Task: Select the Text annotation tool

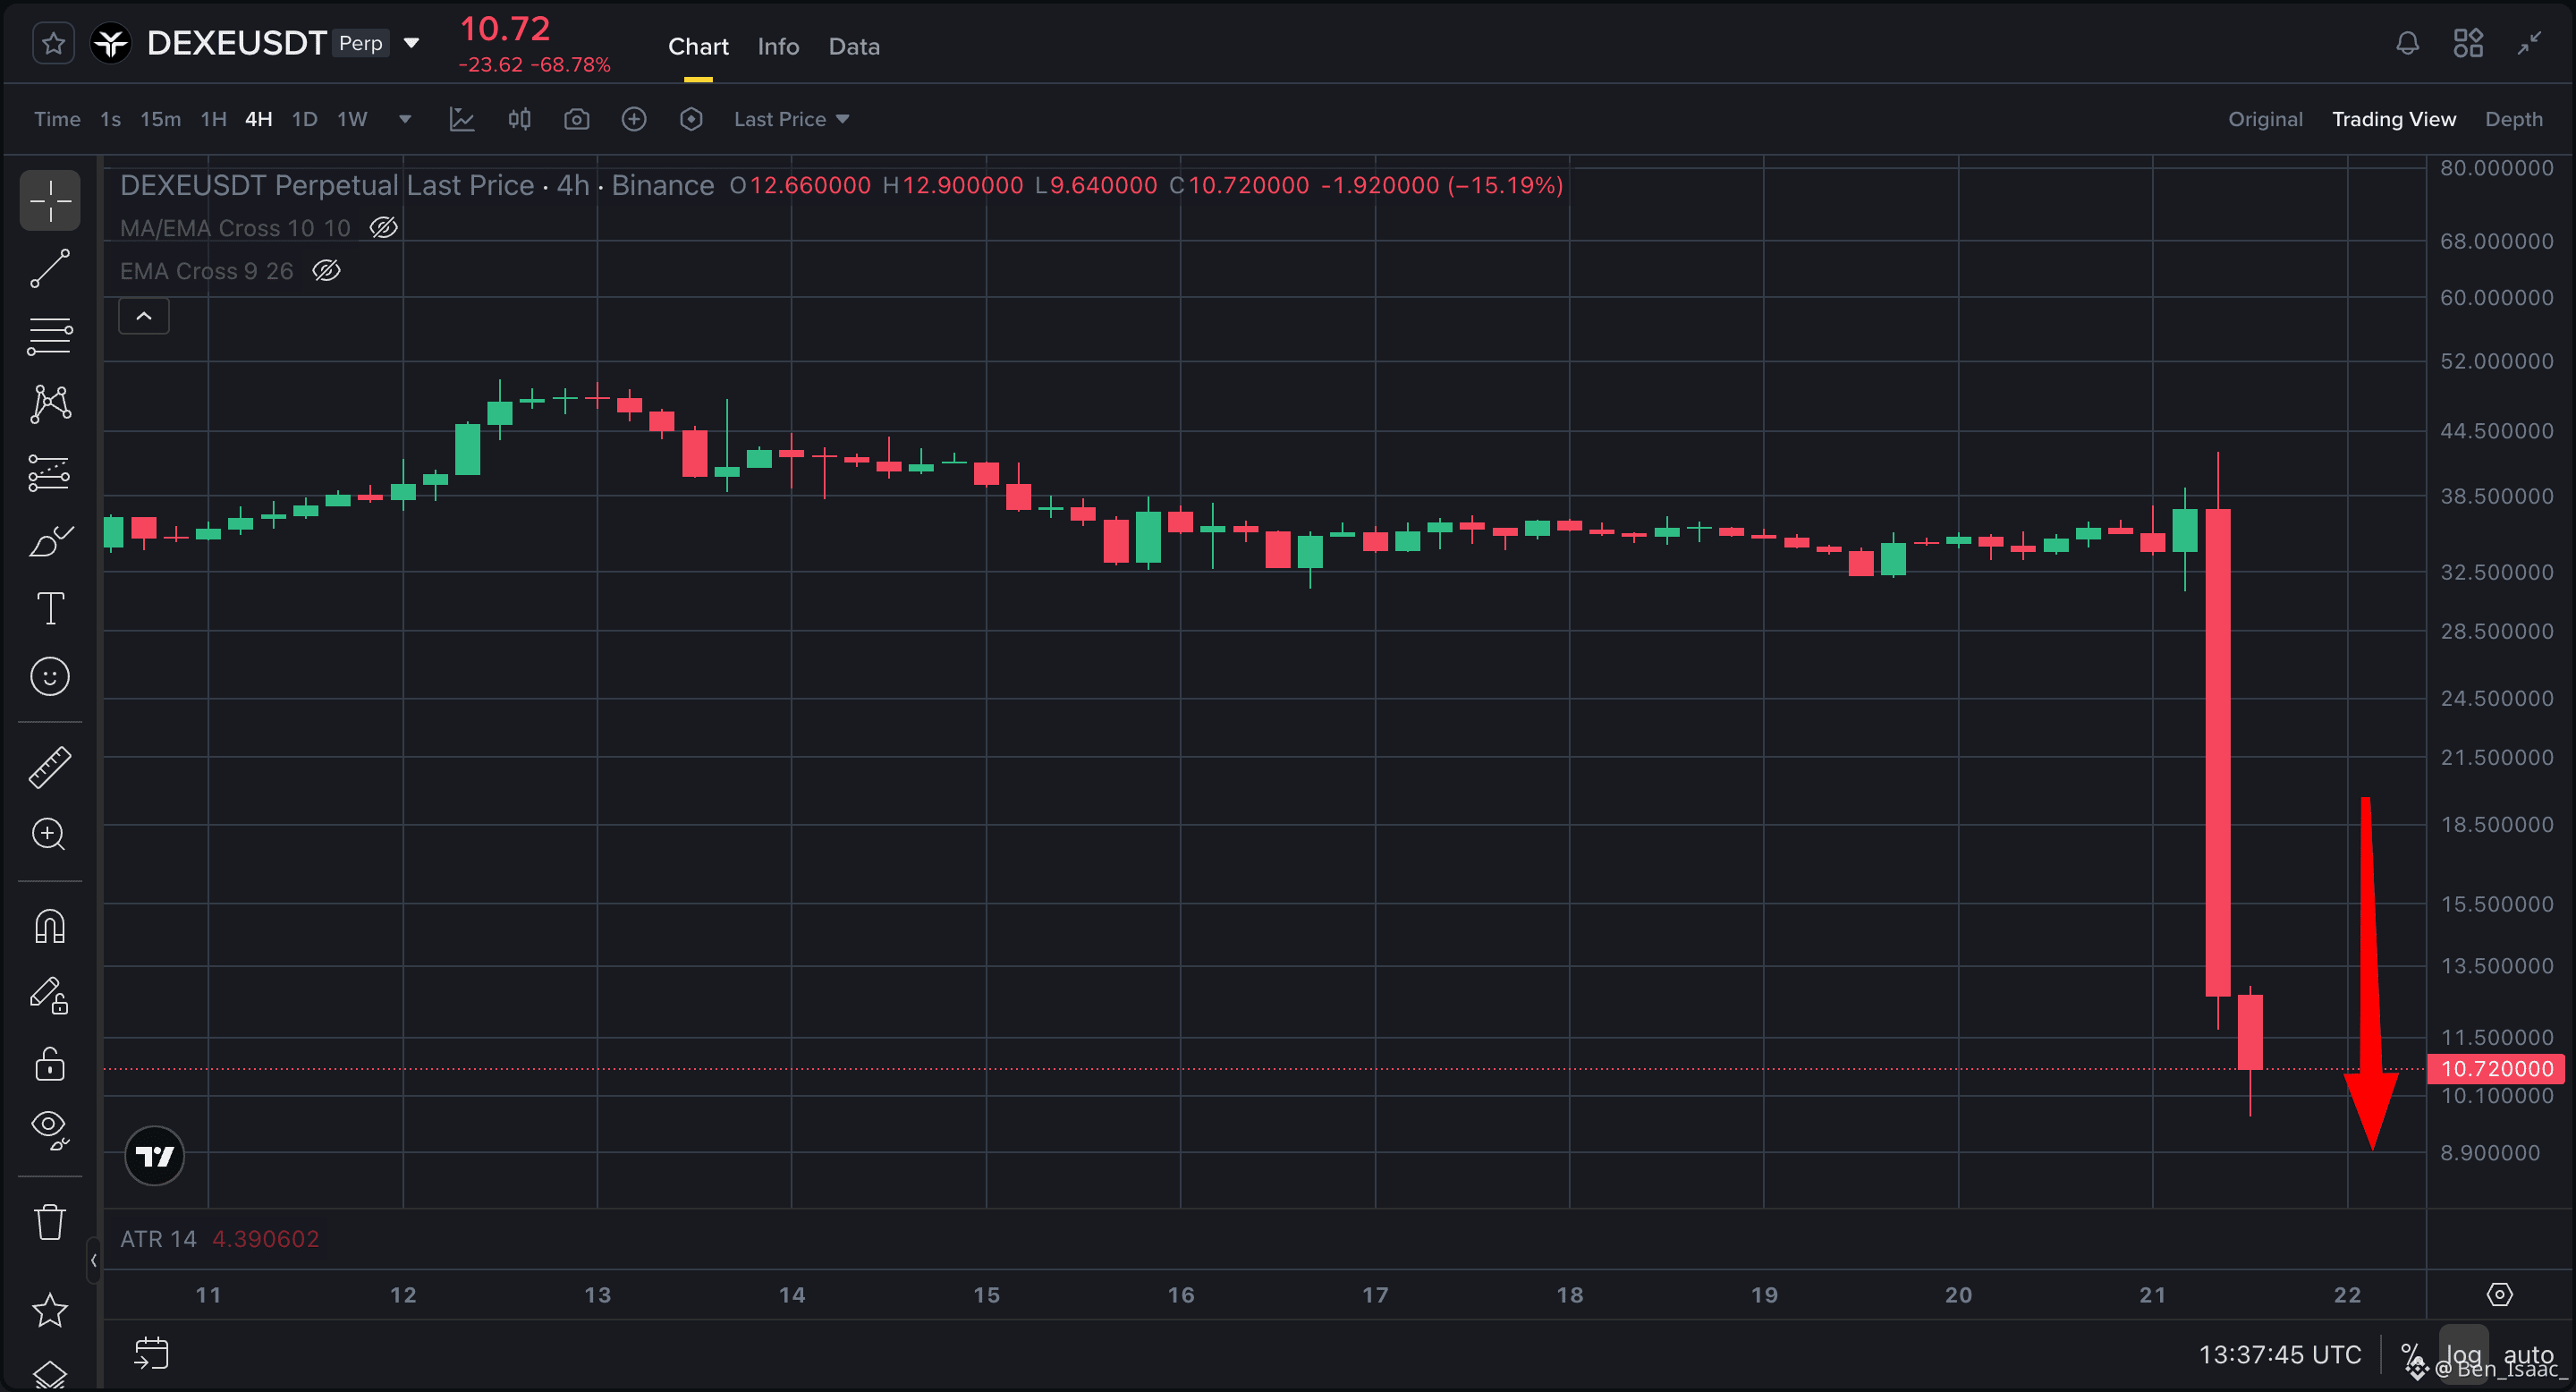Action: (x=50, y=608)
